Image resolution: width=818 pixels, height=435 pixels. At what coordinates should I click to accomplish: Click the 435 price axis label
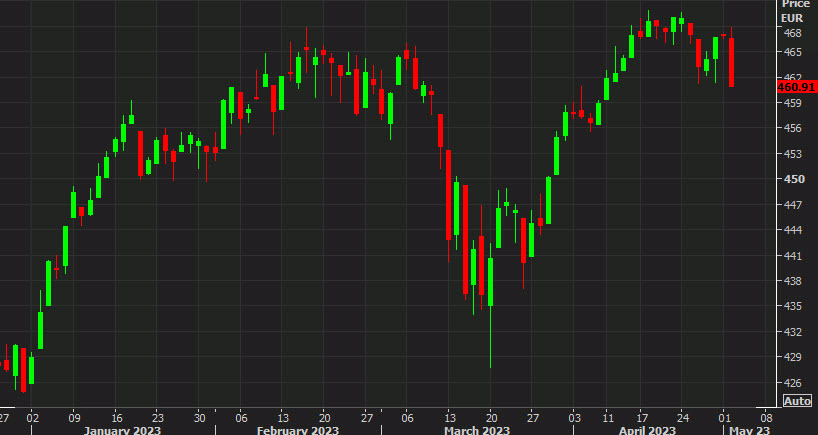tap(792, 306)
